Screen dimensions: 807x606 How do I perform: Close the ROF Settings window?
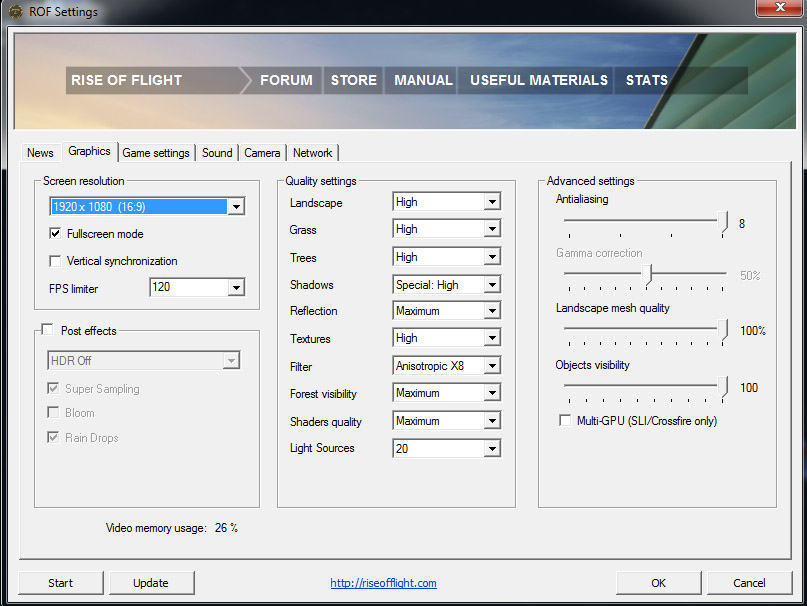click(780, 8)
